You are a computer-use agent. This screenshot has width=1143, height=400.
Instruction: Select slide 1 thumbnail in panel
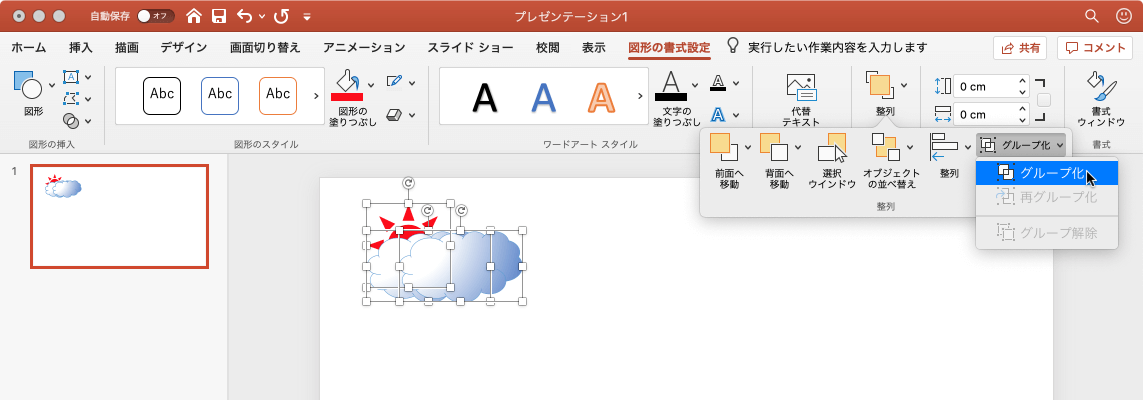[x=120, y=216]
